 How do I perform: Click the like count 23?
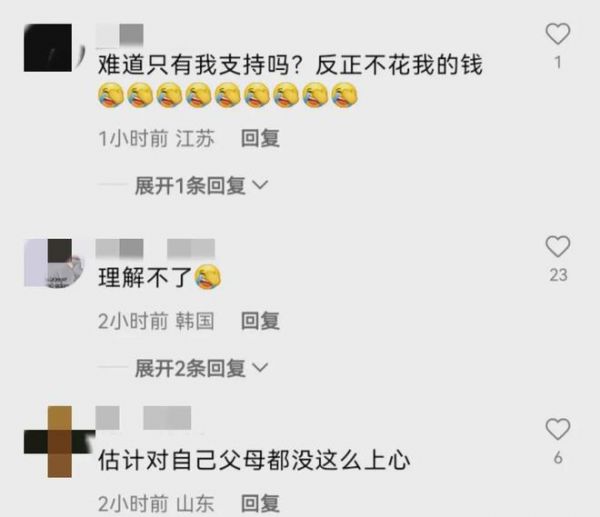point(558,275)
